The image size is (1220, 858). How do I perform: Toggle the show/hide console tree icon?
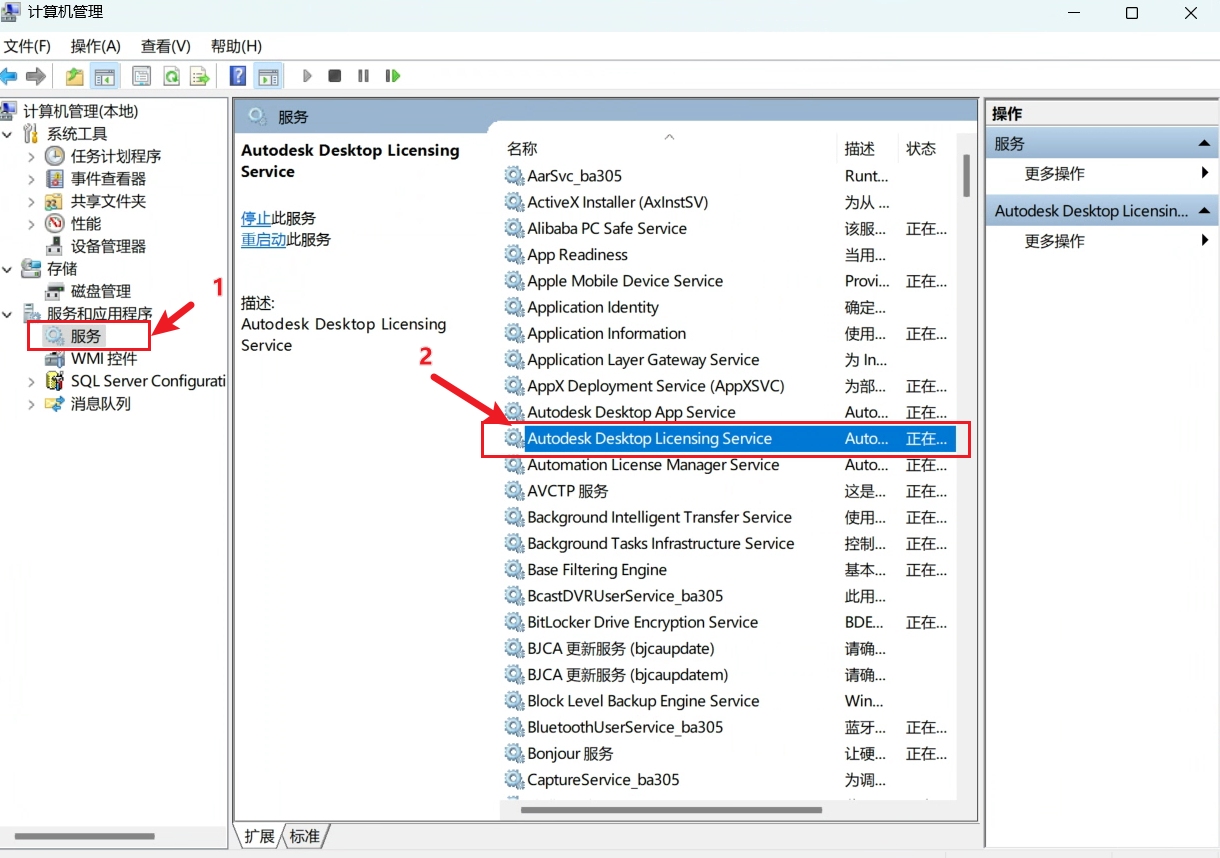pyautogui.click(x=103, y=76)
